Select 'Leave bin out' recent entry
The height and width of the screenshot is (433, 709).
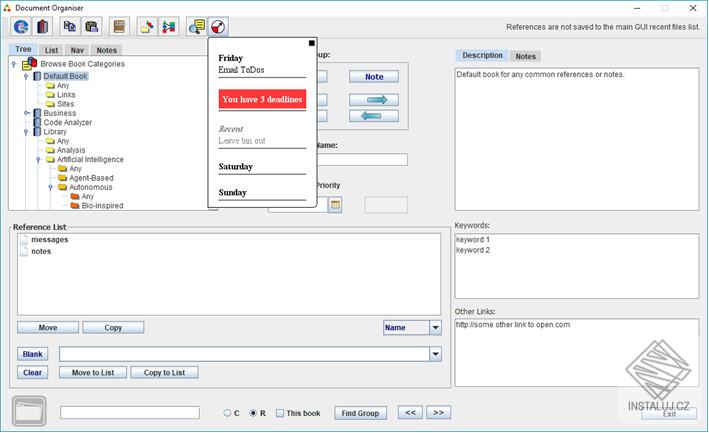tap(242, 141)
